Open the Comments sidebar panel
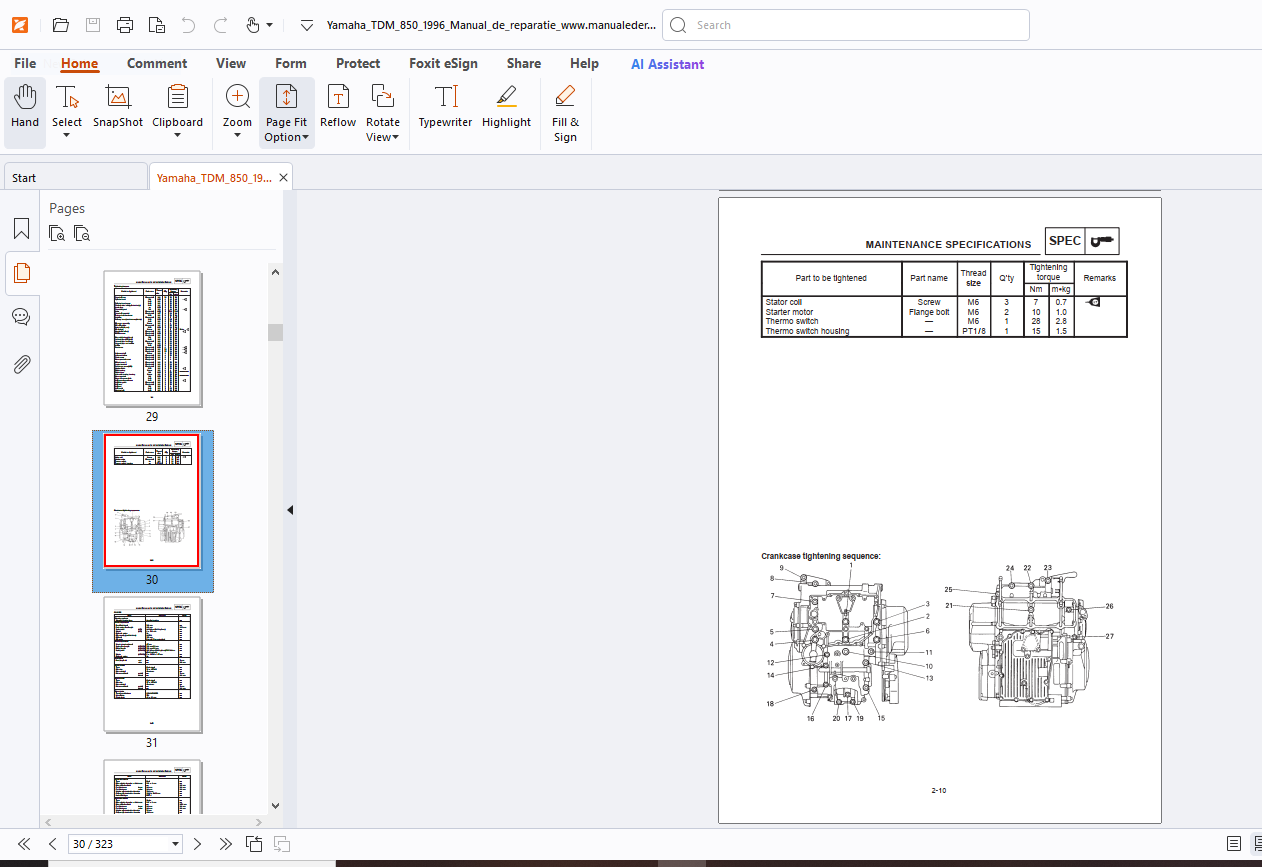Viewport: 1262px width, 867px height. (x=21, y=317)
